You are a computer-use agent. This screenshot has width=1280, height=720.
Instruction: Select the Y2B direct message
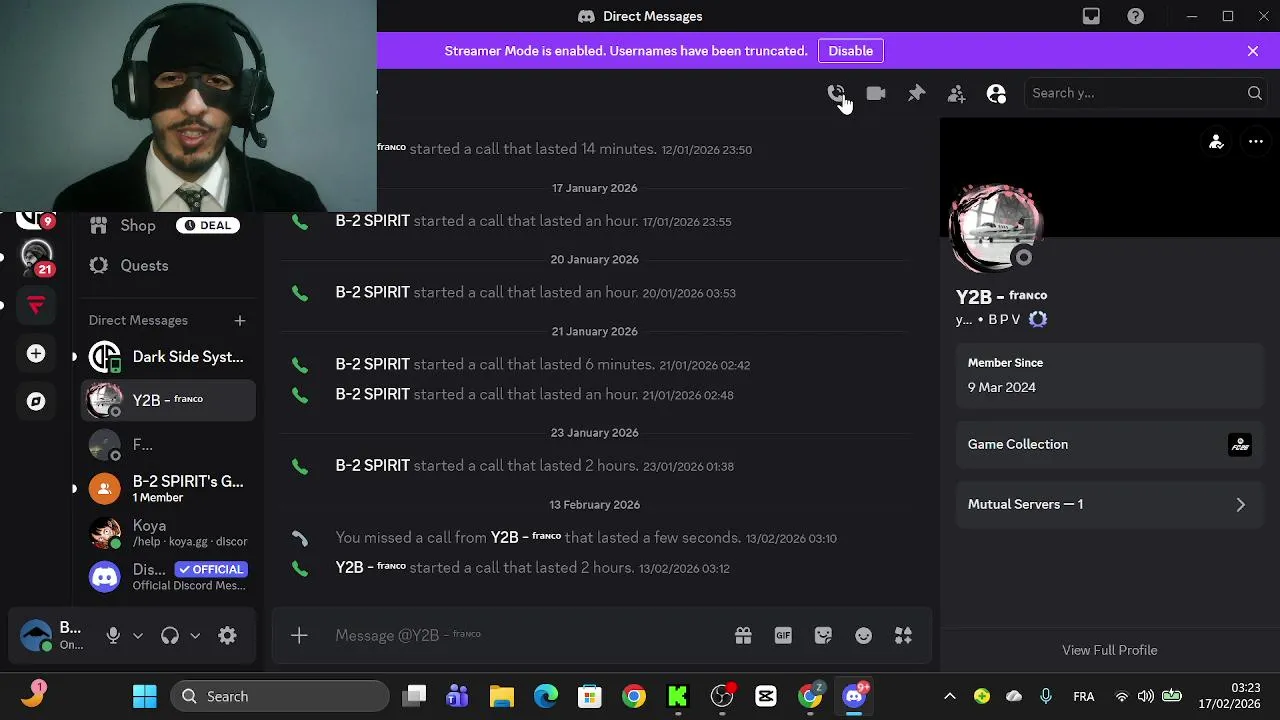point(168,400)
